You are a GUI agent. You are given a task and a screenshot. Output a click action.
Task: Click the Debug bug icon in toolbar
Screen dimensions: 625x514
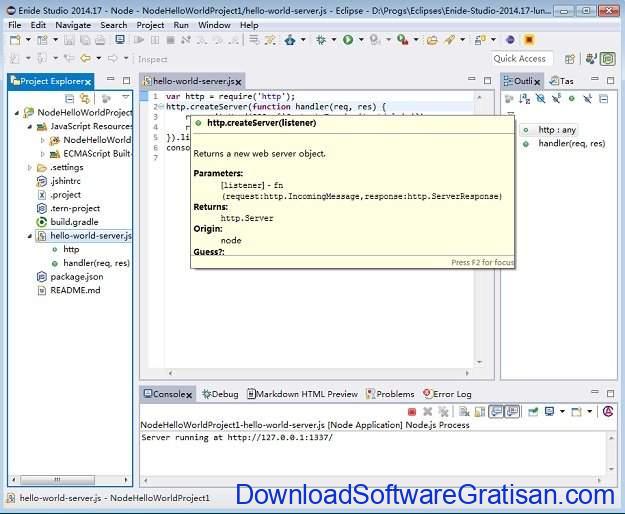coord(321,40)
